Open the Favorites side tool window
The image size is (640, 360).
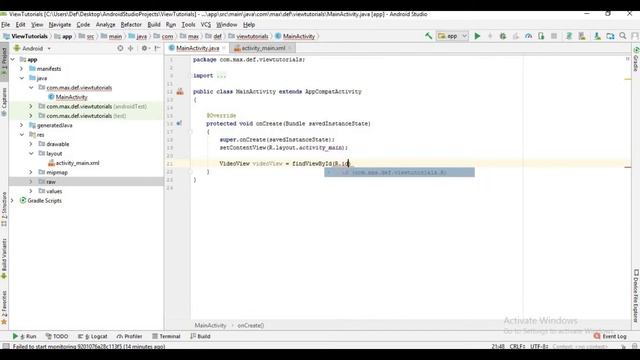click(4, 307)
